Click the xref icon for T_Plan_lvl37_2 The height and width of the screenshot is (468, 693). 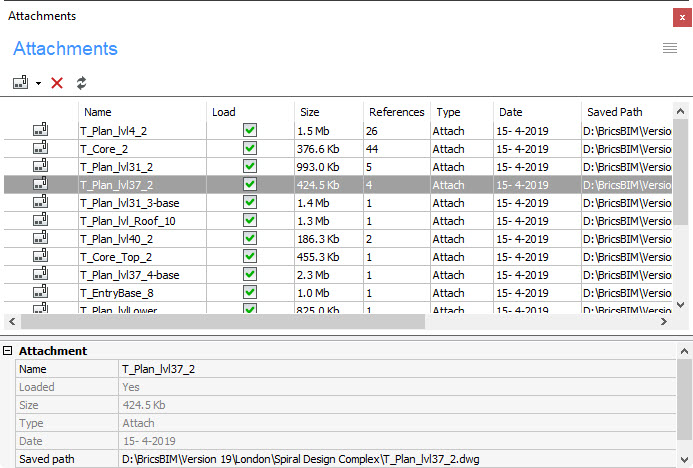(41, 184)
